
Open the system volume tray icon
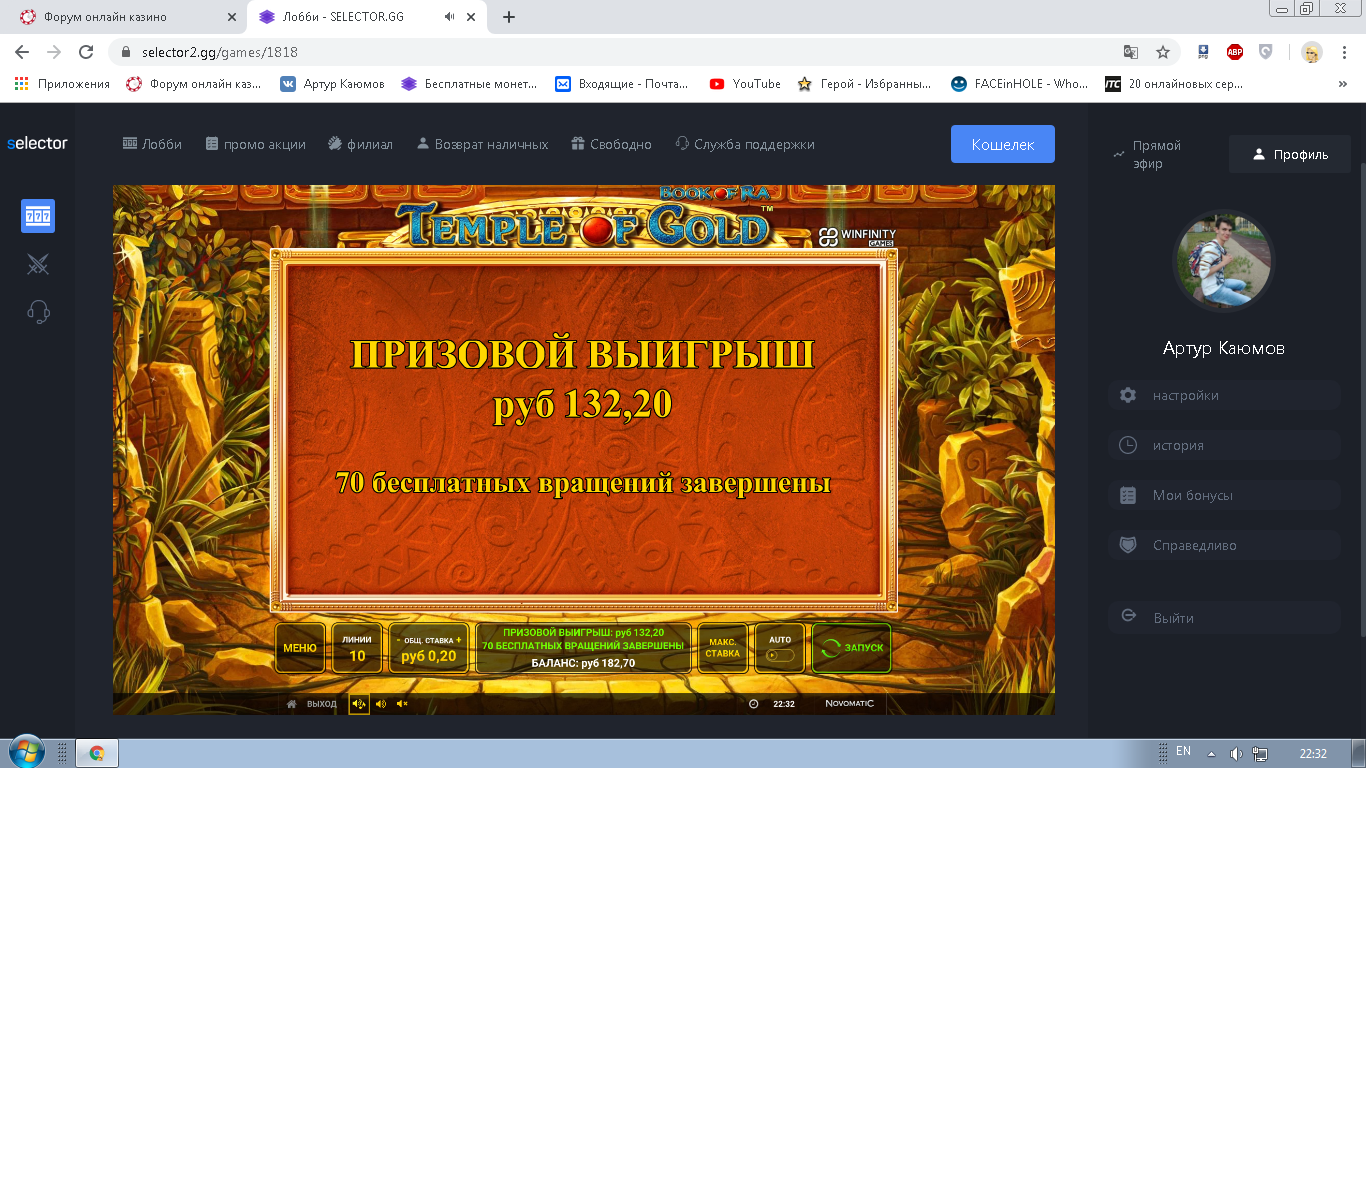click(1236, 754)
